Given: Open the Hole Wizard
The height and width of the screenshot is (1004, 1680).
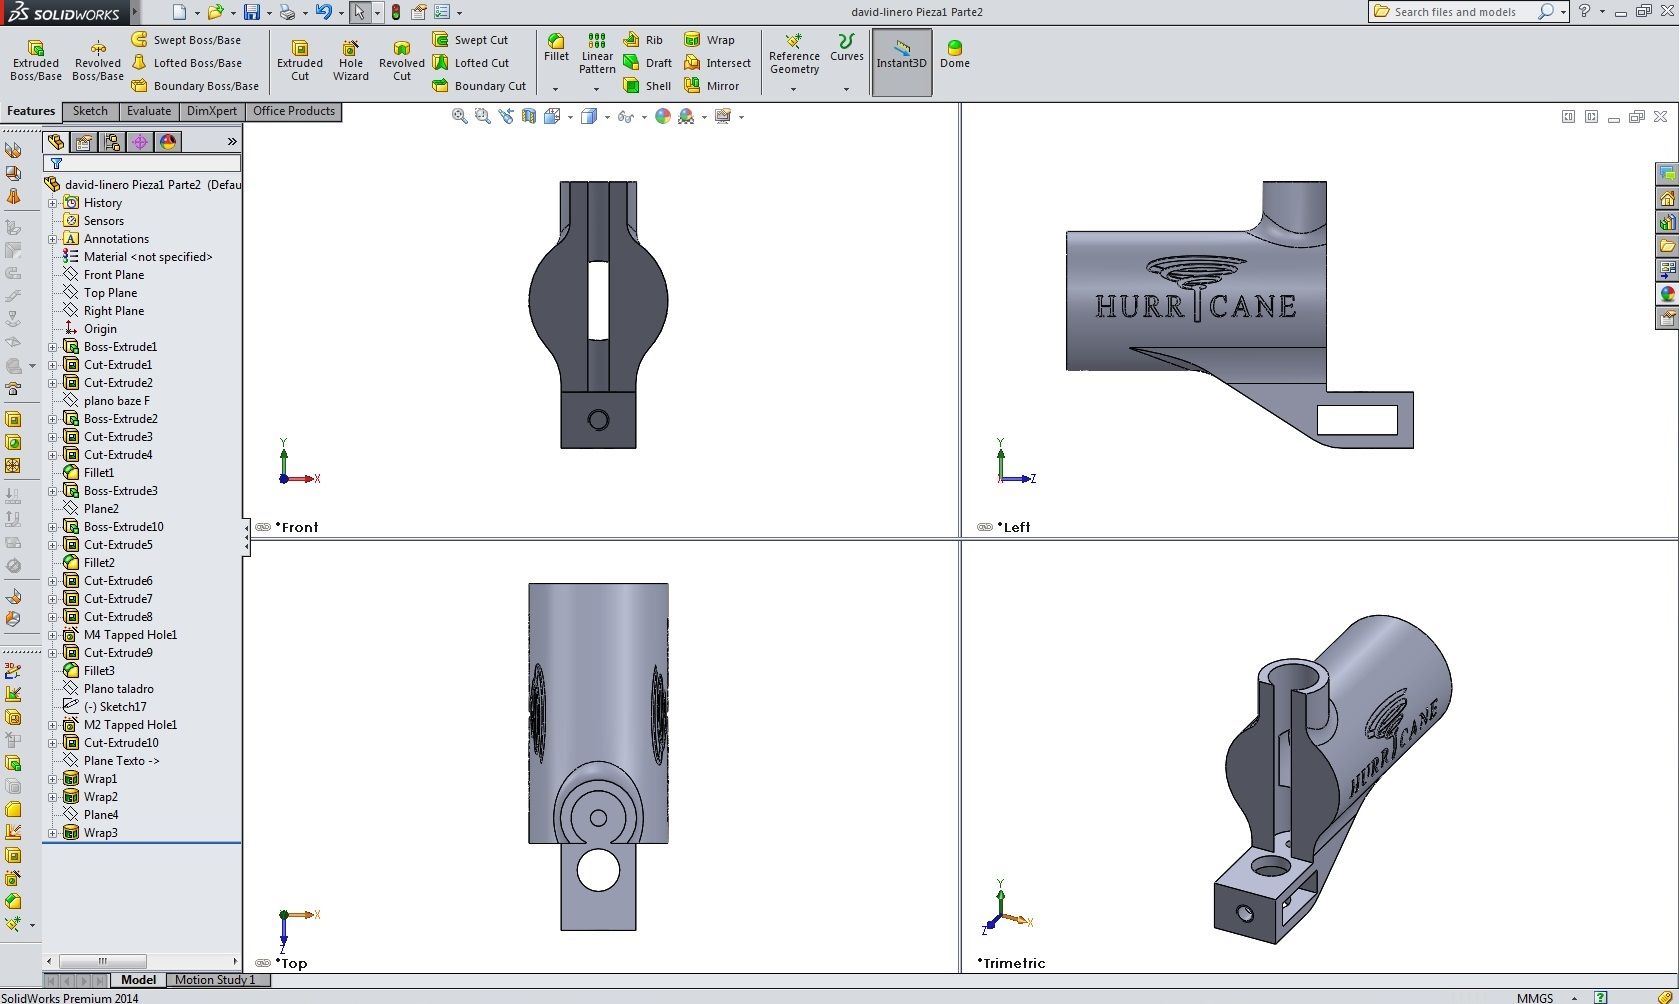Looking at the screenshot, I should [351, 61].
